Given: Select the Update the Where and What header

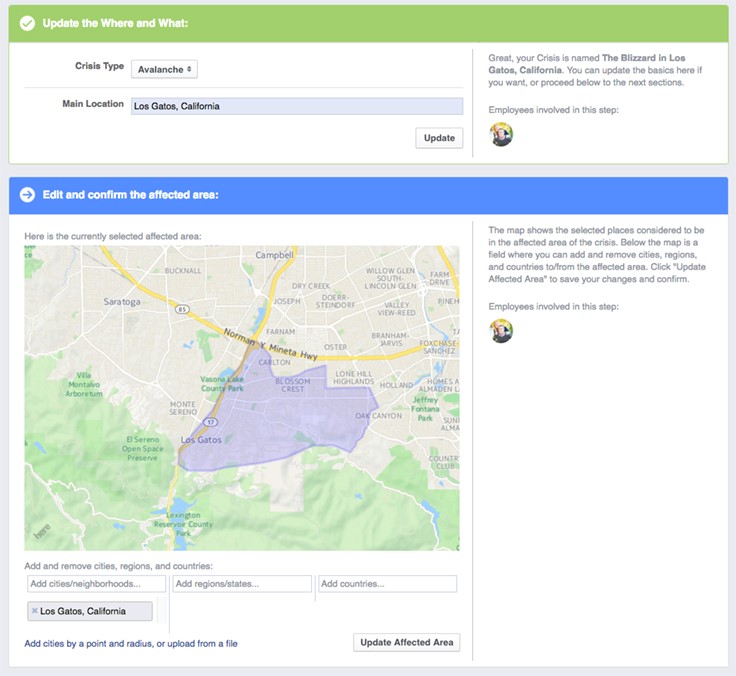Looking at the screenshot, I should pos(115,23).
